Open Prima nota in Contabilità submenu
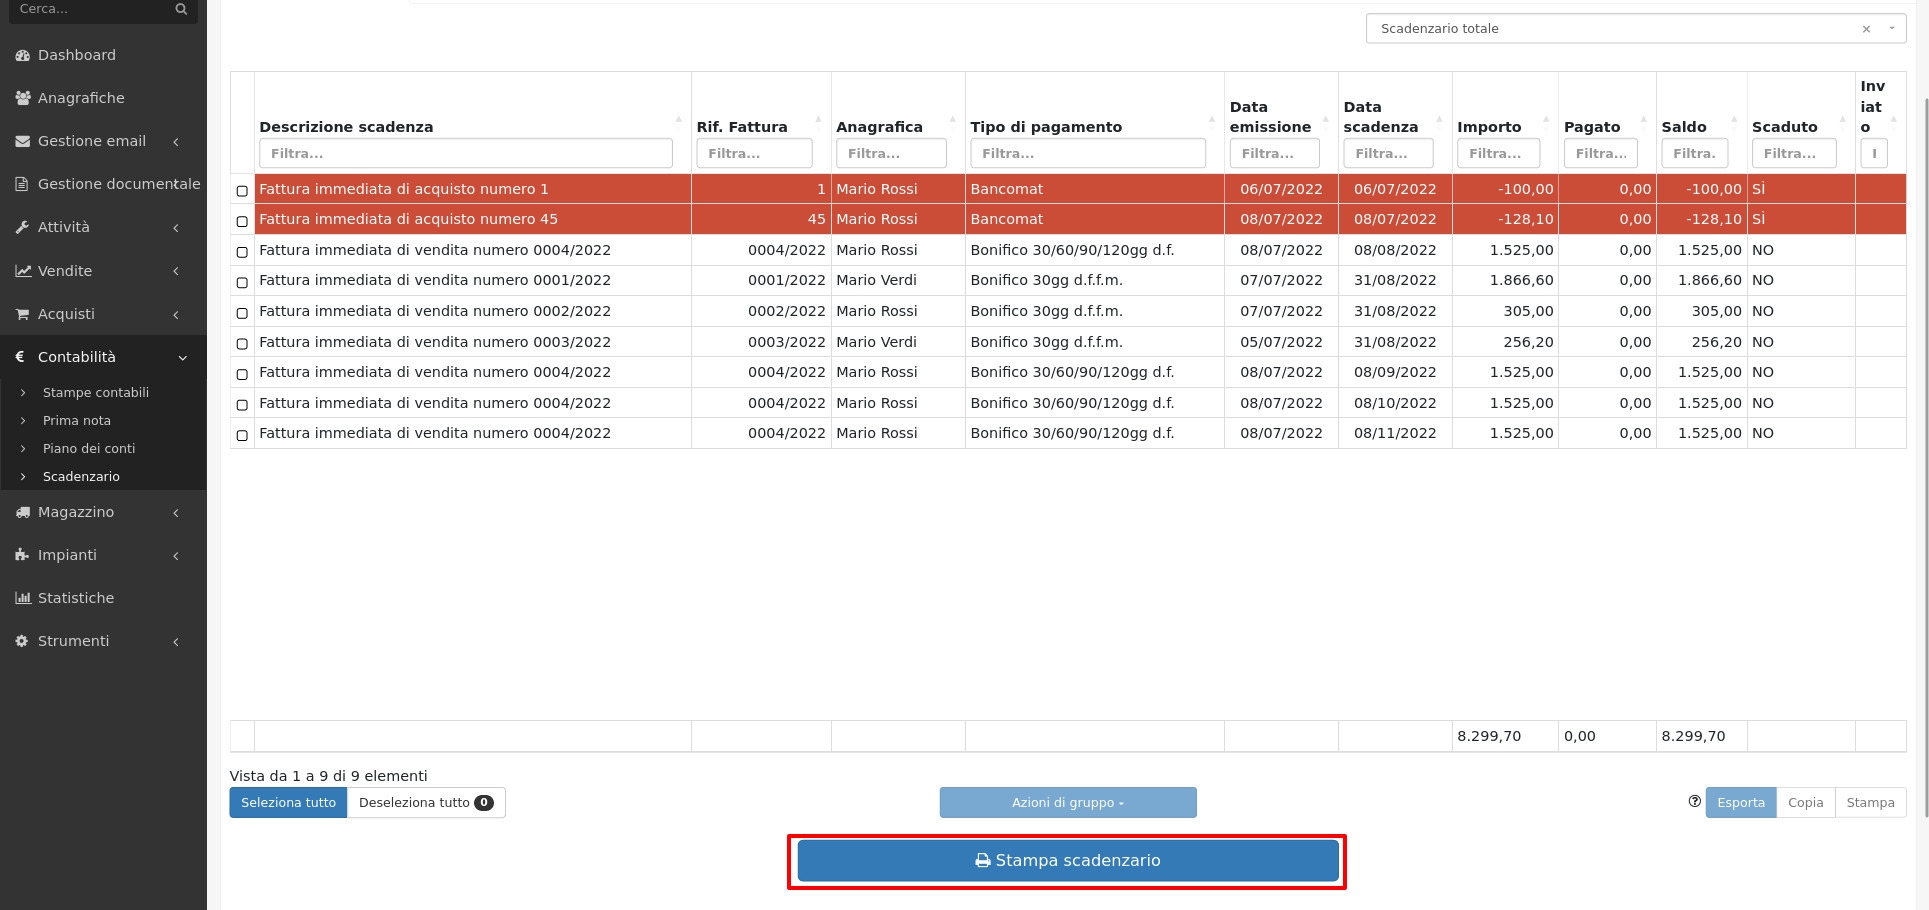The height and width of the screenshot is (910, 1929). pyautogui.click(x=77, y=421)
